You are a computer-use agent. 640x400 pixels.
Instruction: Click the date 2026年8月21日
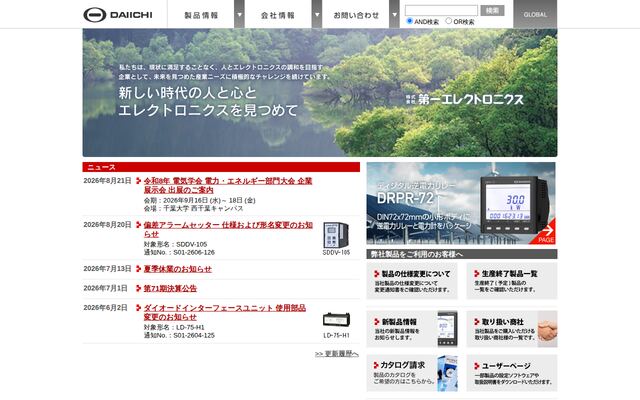(107, 180)
